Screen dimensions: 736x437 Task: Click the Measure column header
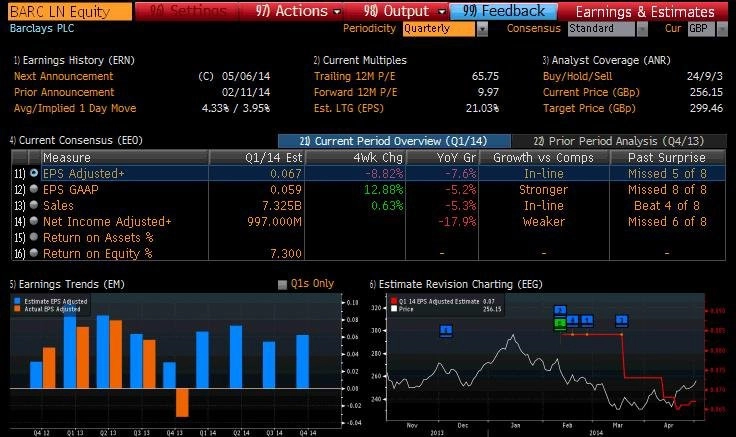point(125,157)
